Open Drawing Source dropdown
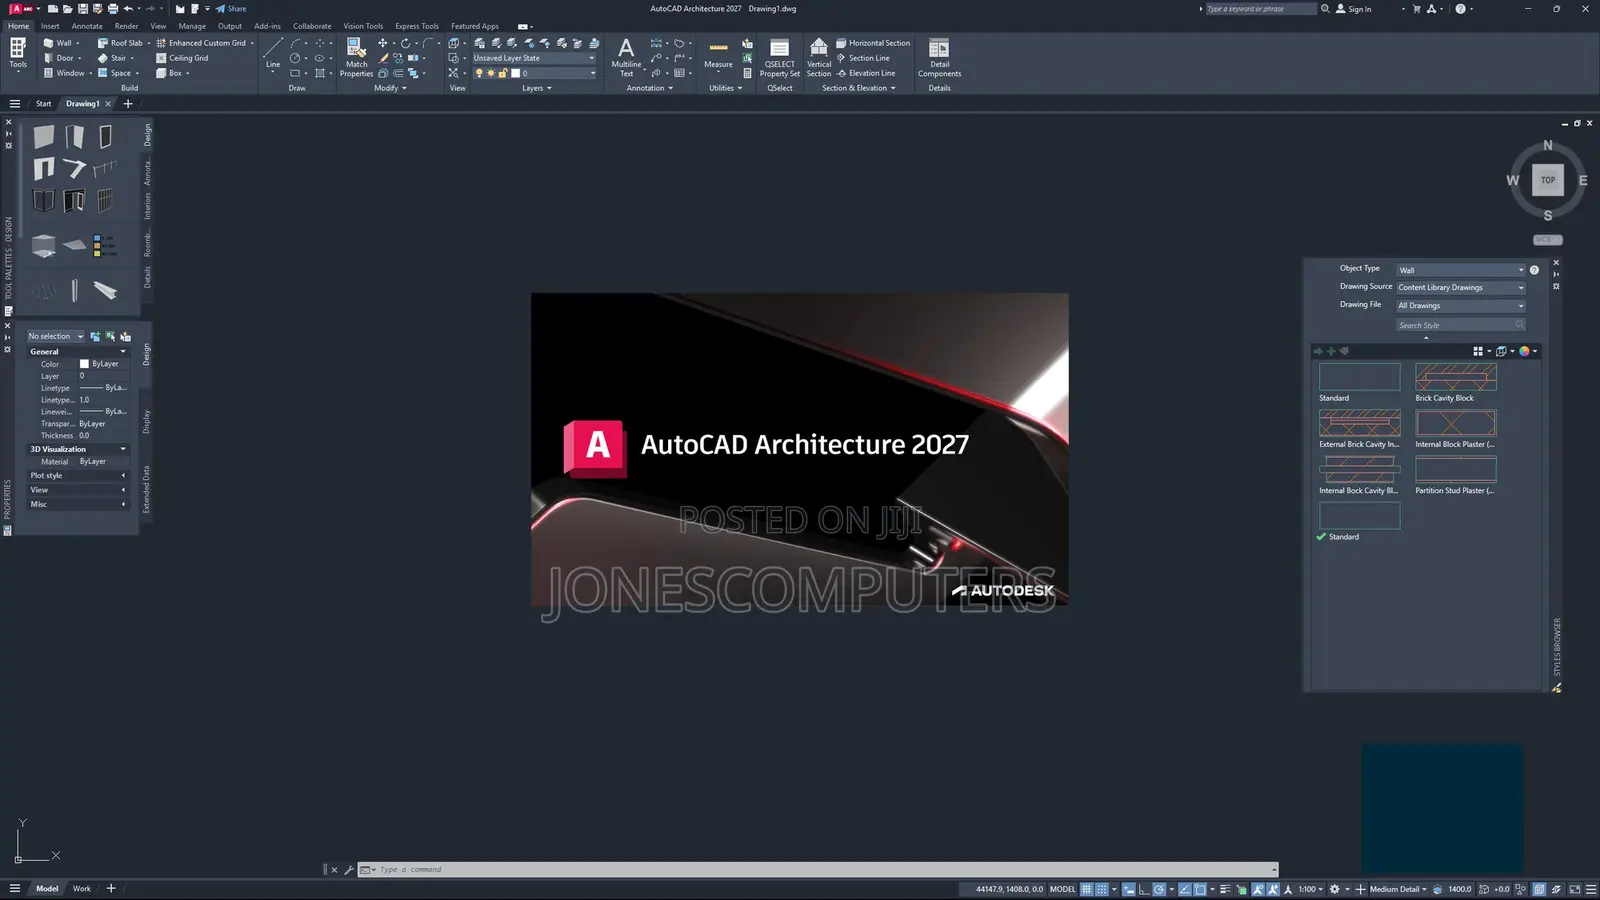The width and height of the screenshot is (1600, 900). pos(1461,288)
